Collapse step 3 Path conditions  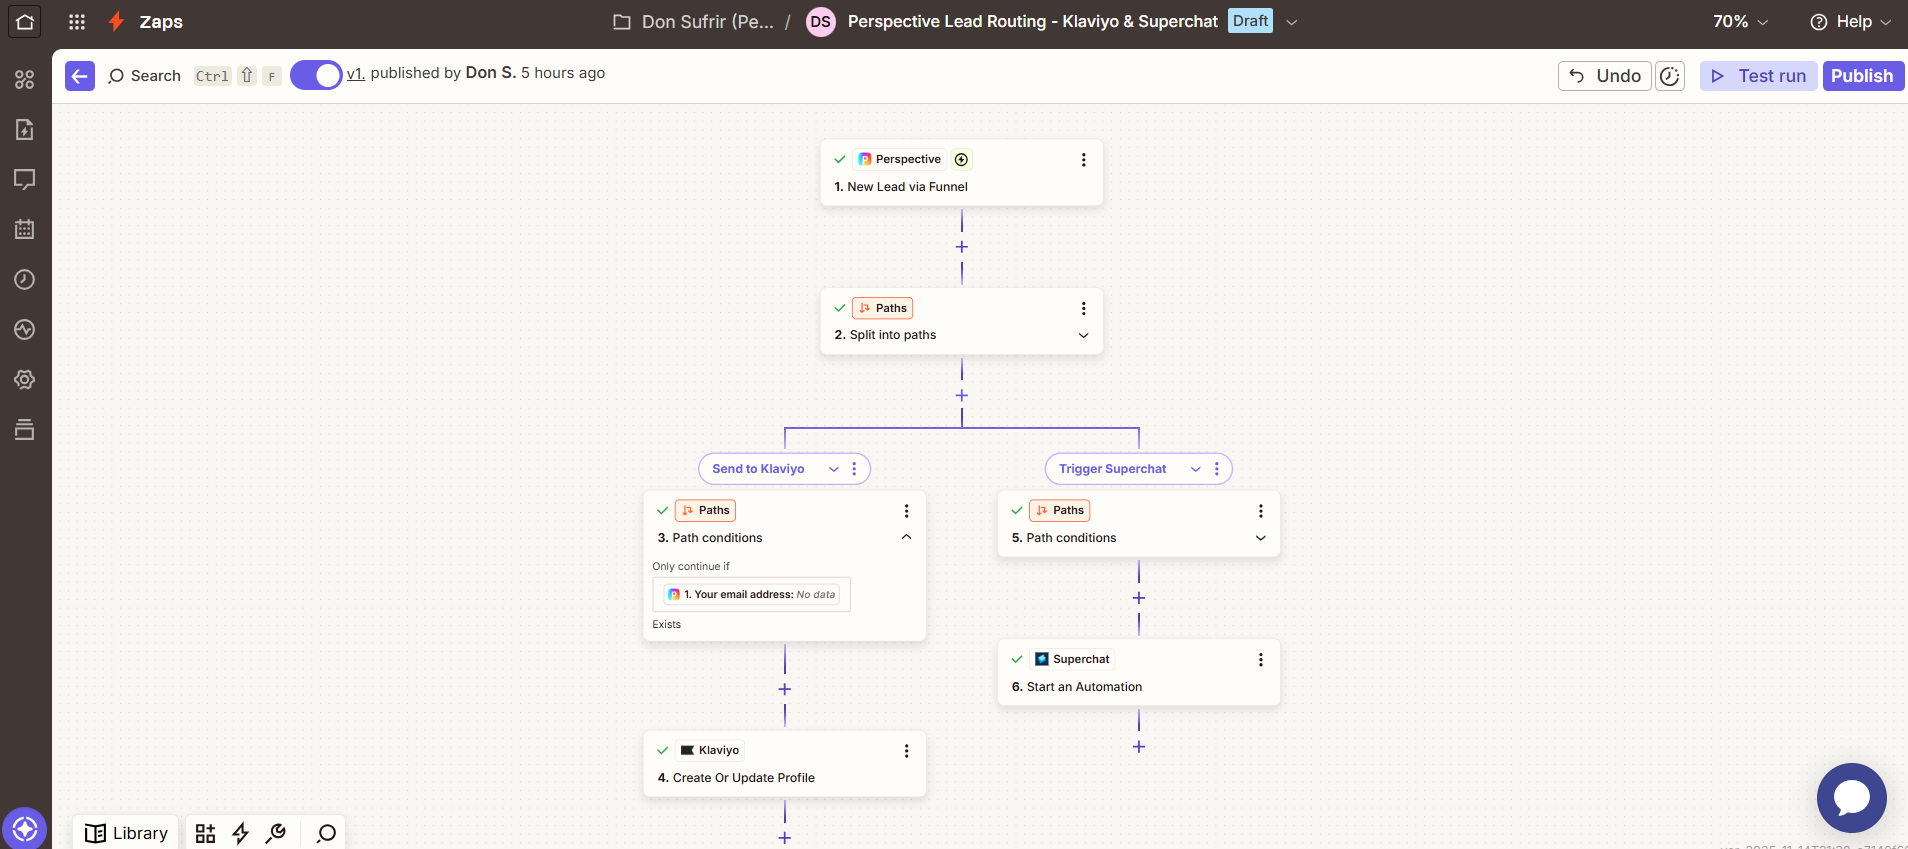906,537
